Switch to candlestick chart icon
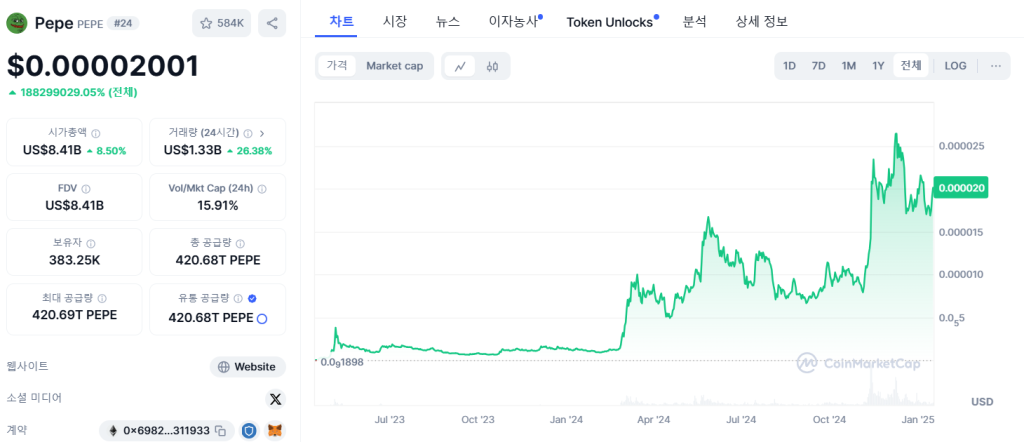 [x=492, y=66]
